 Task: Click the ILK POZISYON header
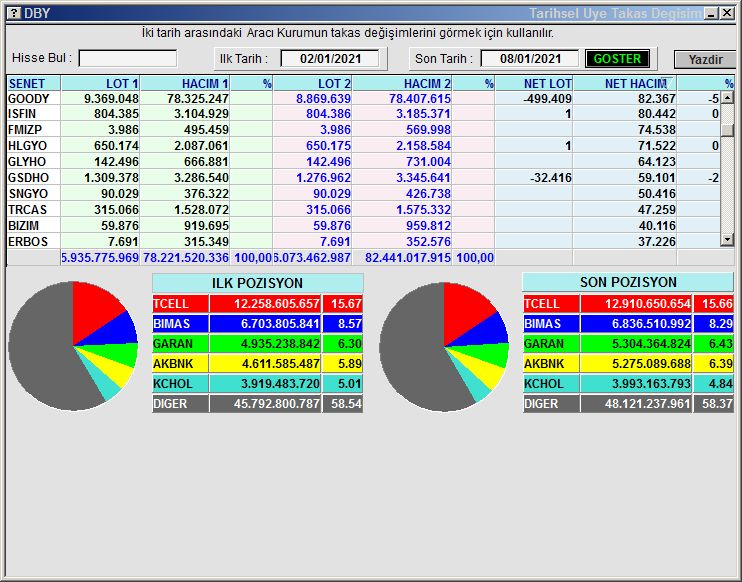[257, 283]
